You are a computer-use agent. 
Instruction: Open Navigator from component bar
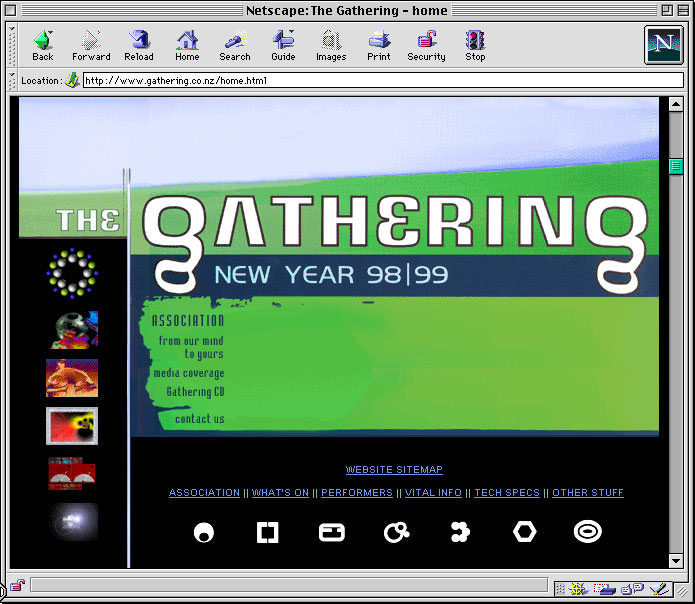[x=578, y=589]
